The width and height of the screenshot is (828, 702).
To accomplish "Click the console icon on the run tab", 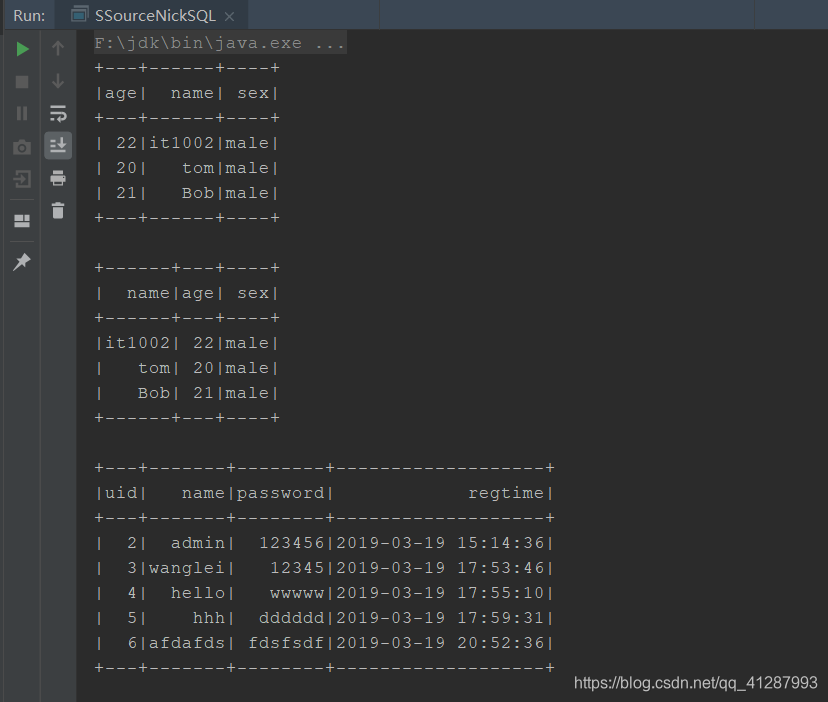I will point(80,15).
